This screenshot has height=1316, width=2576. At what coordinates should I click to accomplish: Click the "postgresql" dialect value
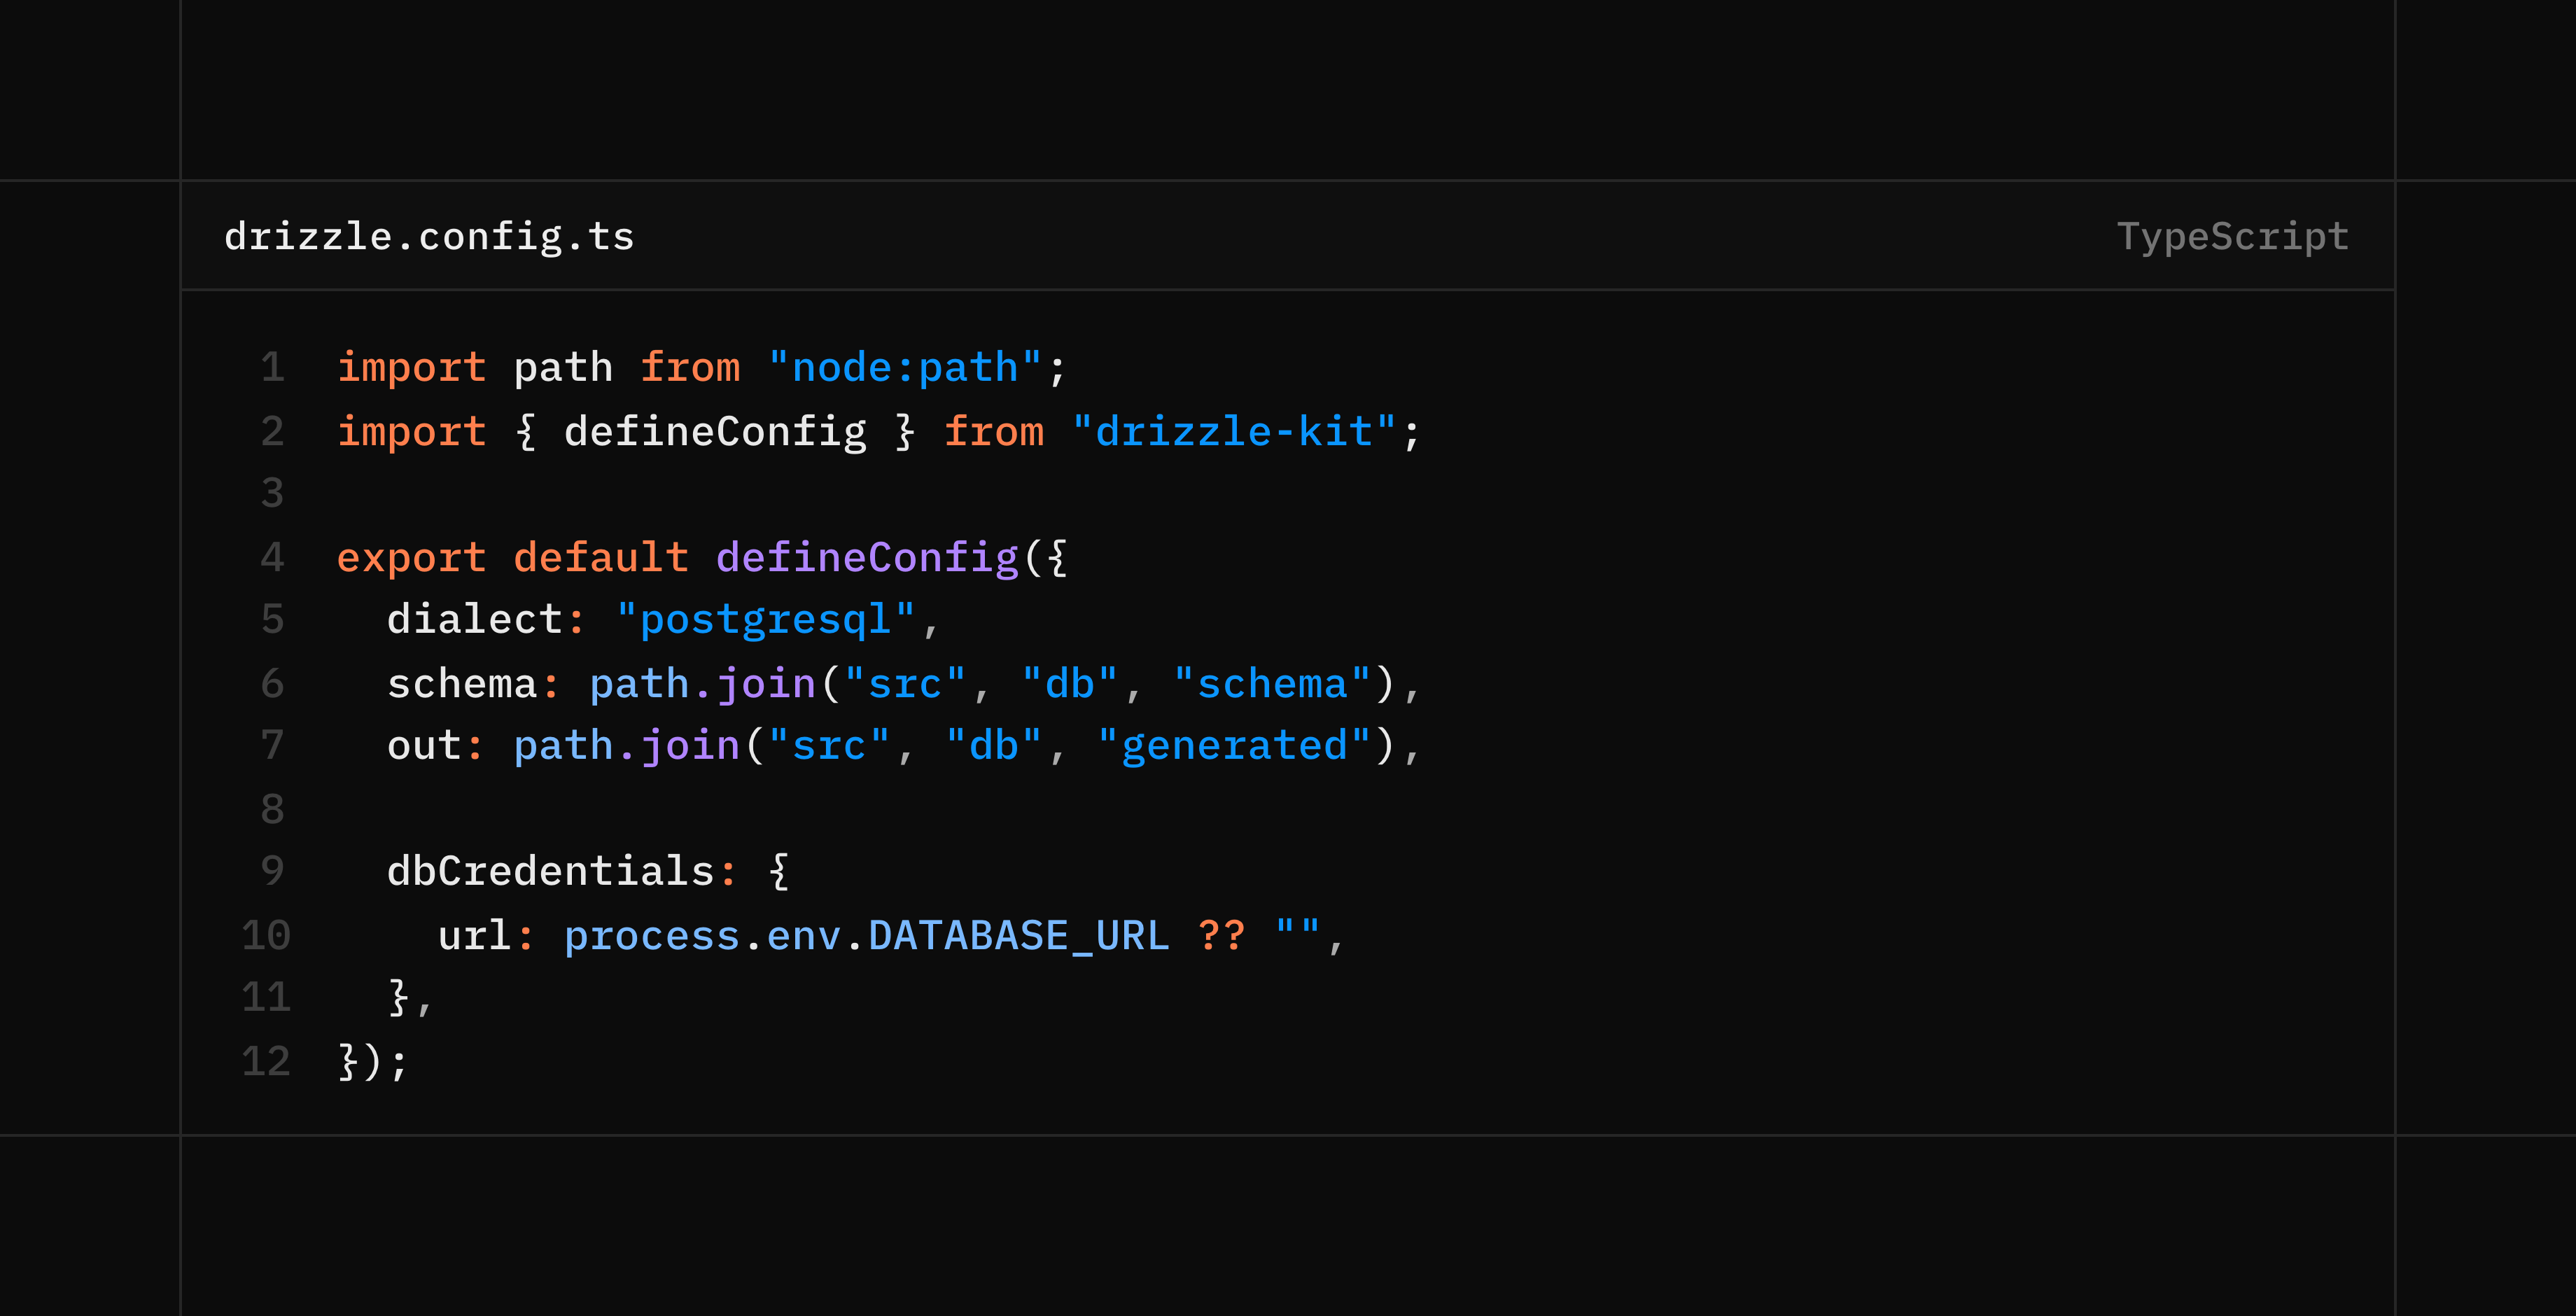(765, 620)
